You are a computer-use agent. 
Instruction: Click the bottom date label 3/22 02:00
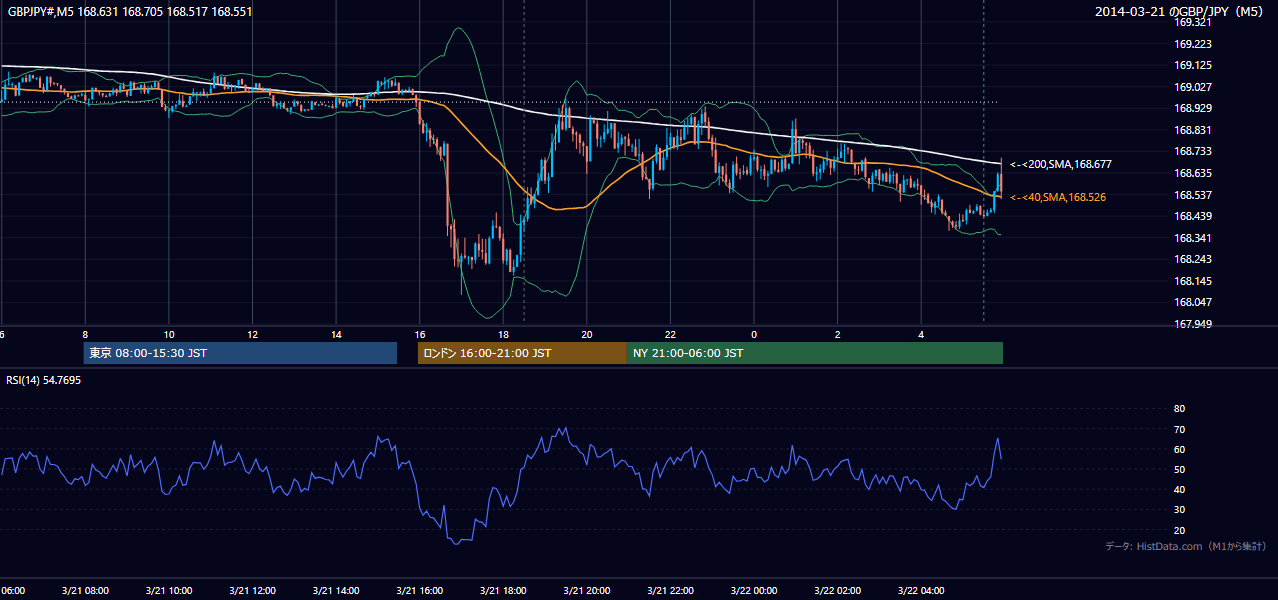pyautogui.click(x=838, y=591)
